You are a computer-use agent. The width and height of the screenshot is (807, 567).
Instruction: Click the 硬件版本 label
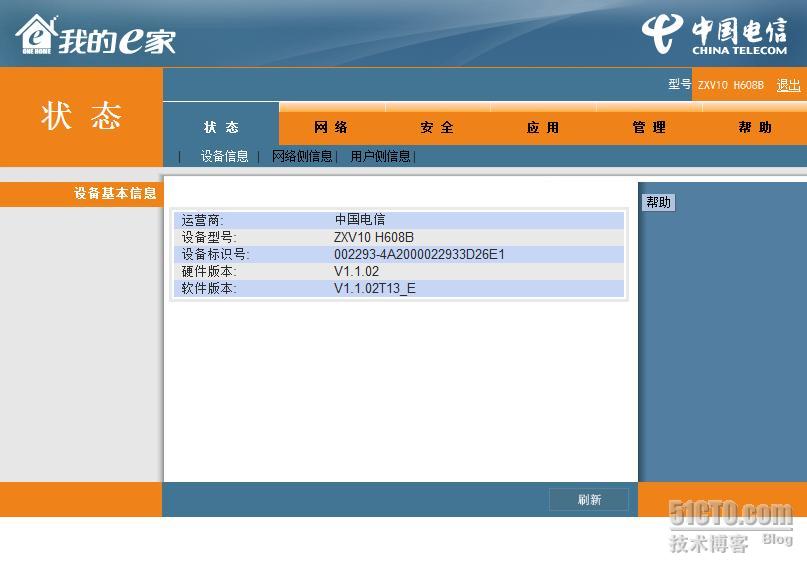209,271
